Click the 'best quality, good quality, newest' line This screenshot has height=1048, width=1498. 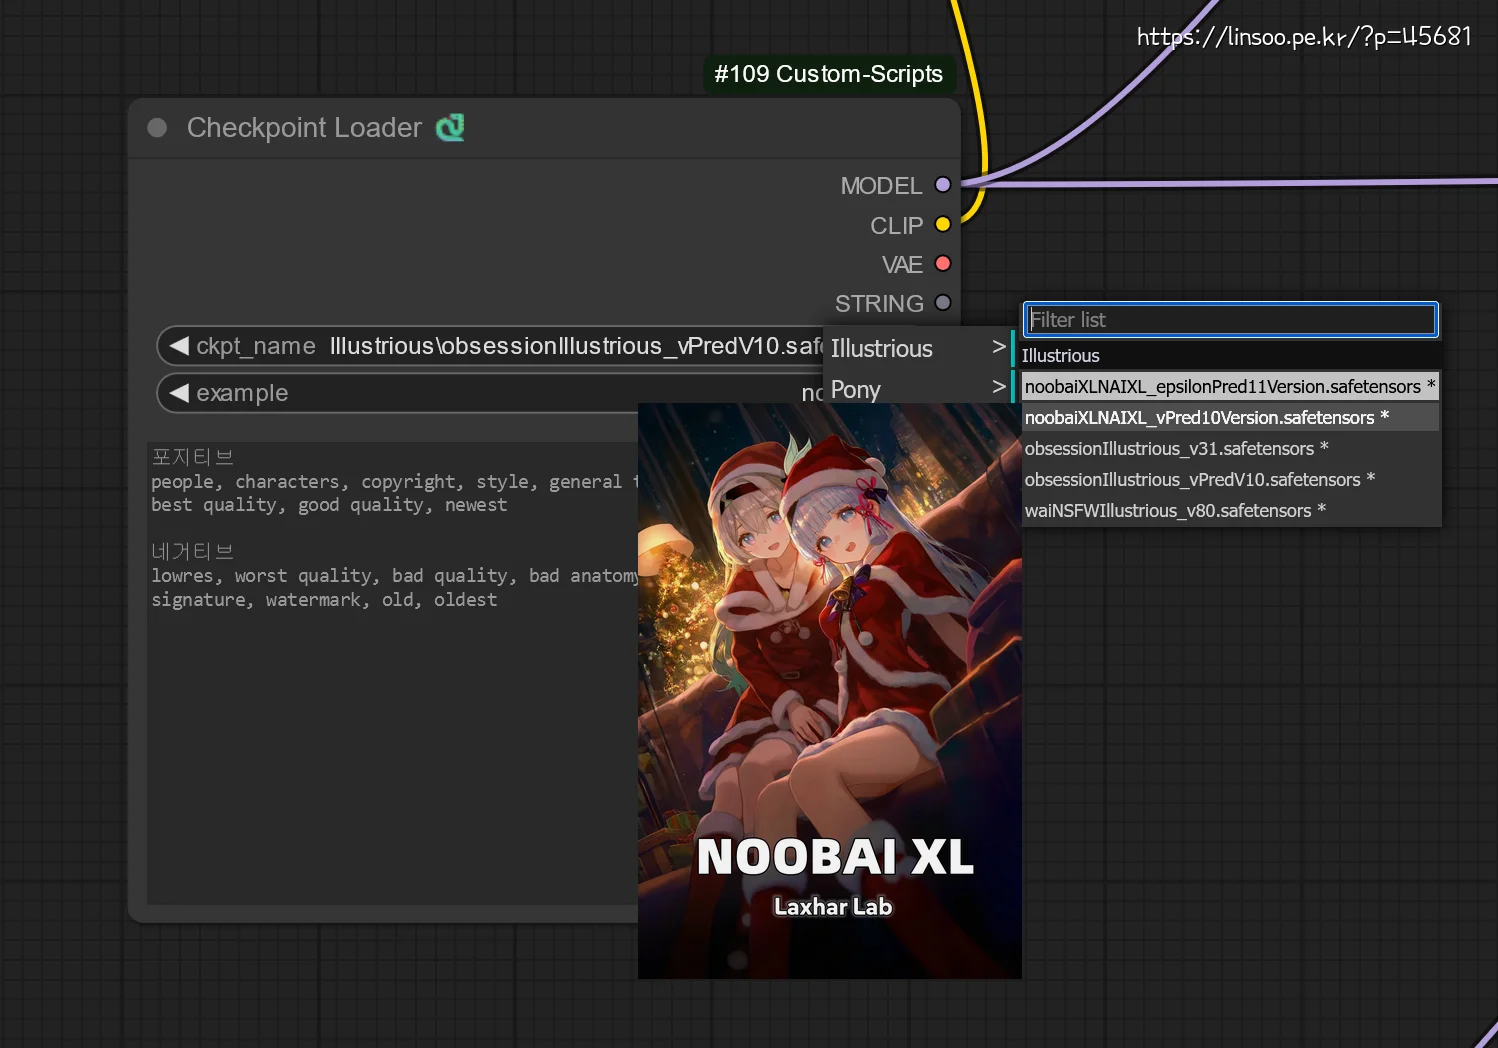click(x=329, y=505)
